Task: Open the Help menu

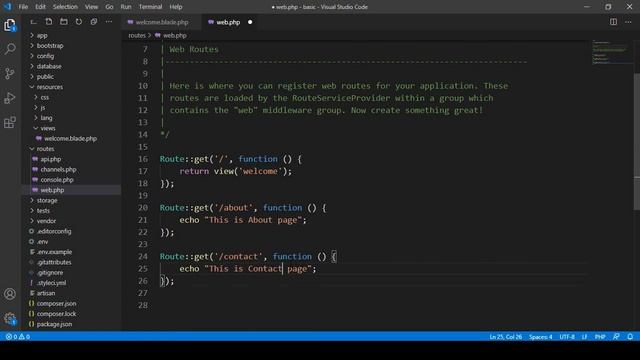Action: 176,7
